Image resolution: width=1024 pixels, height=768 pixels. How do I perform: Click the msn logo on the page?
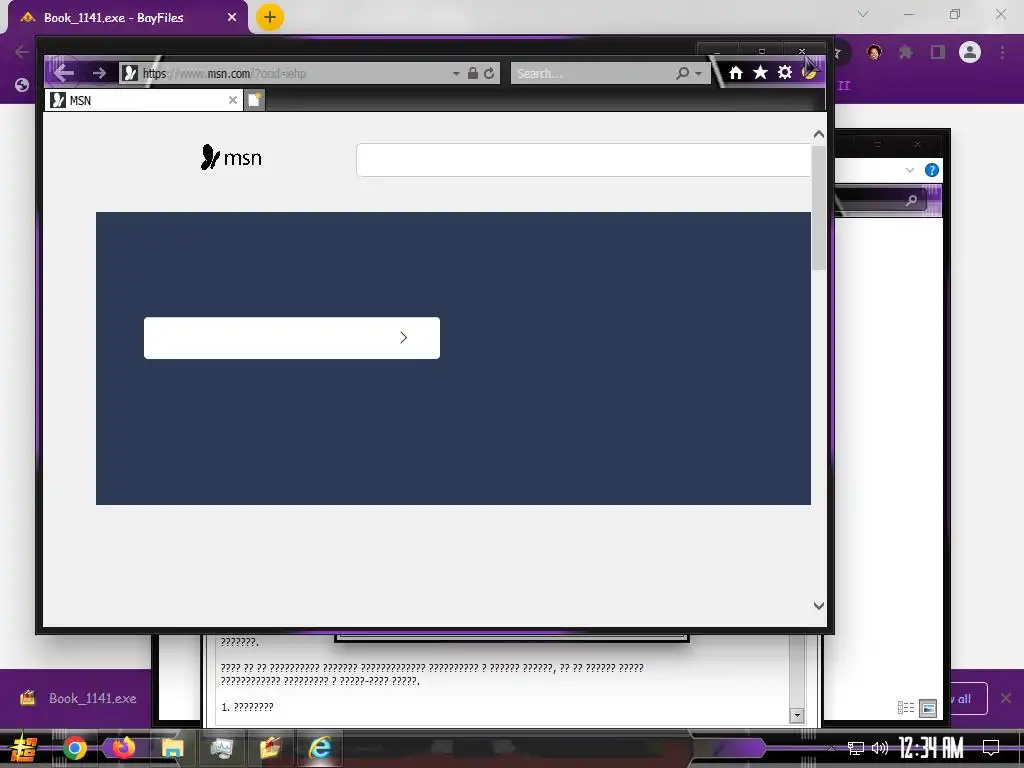tap(231, 157)
